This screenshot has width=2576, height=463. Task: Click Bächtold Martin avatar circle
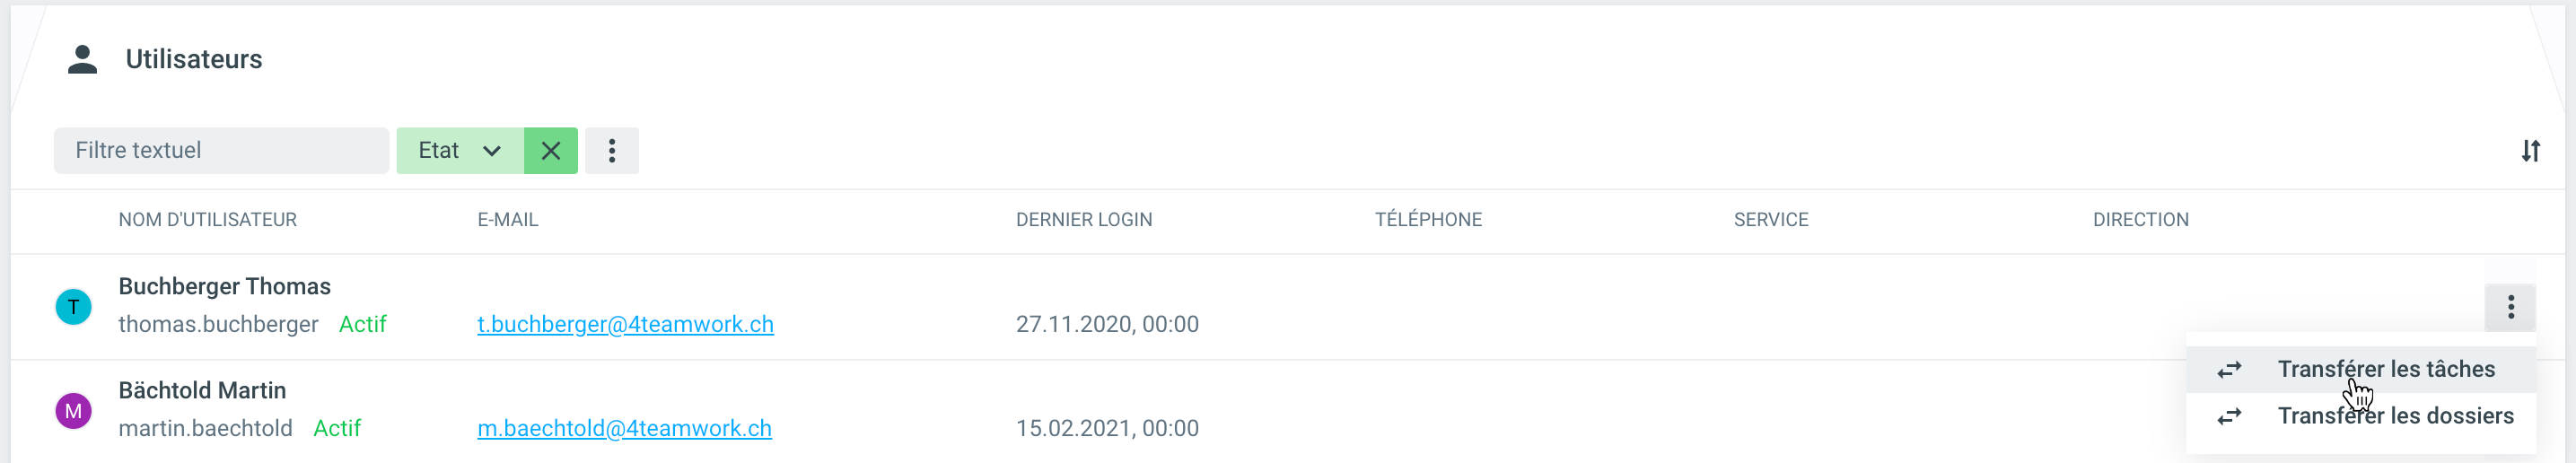point(73,411)
